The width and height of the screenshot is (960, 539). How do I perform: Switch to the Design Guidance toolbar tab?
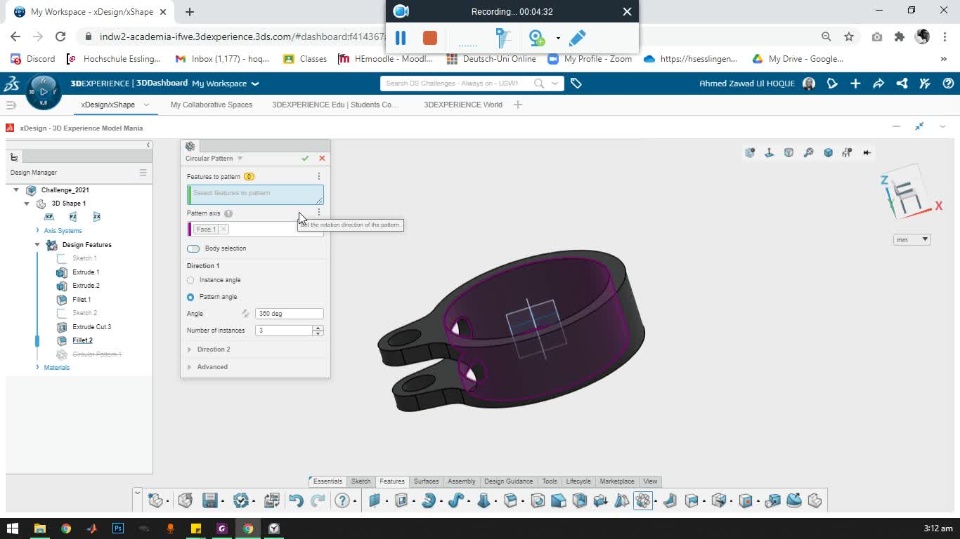pos(509,481)
